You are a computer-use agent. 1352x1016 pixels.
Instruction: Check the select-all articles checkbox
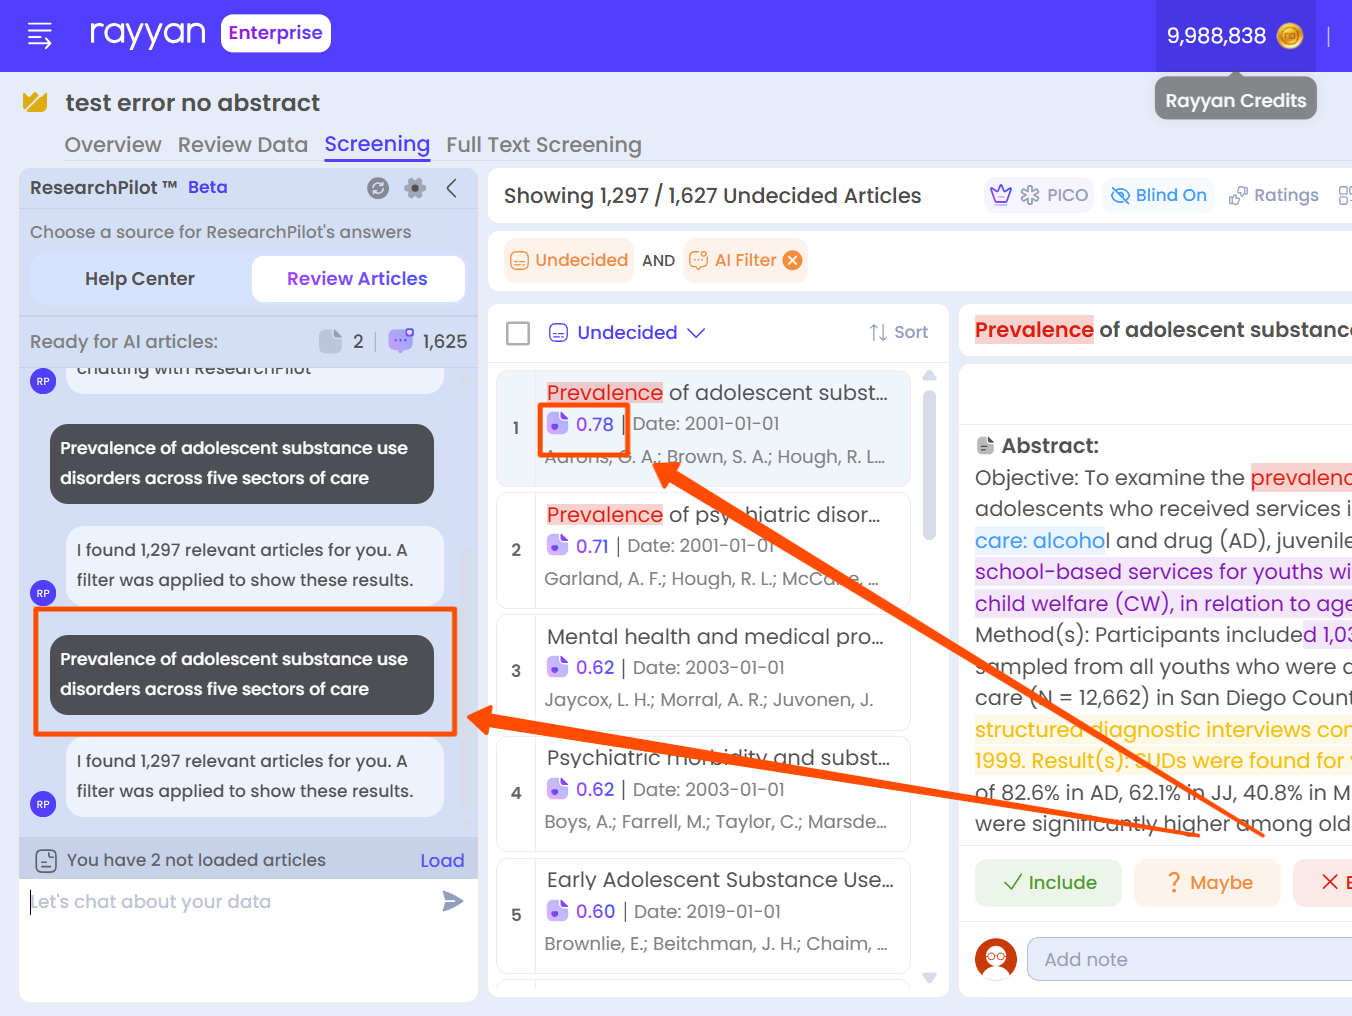click(x=518, y=333)
